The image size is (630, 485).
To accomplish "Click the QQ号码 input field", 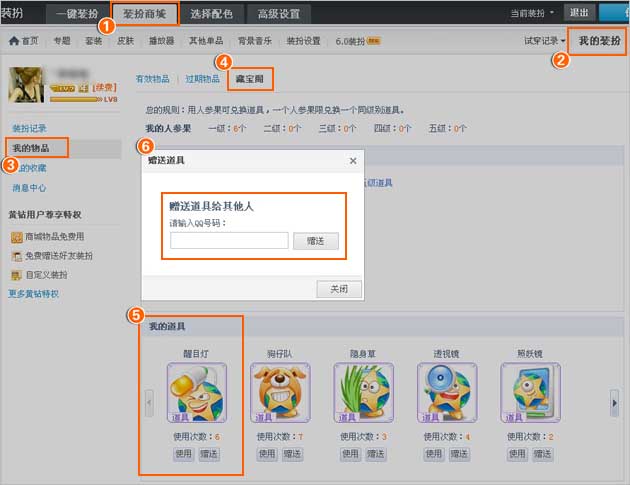I will 229,241.
